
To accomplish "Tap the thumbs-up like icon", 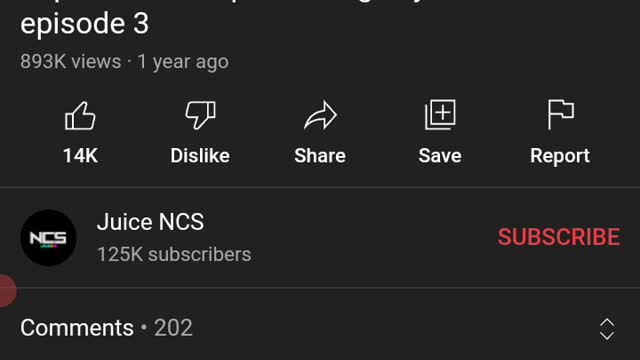I will [x=80, y=116].
